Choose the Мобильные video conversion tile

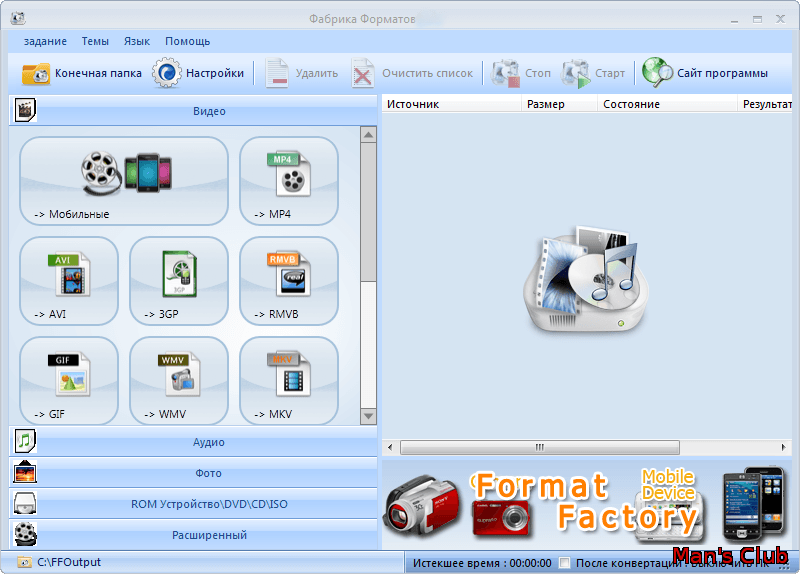point(124,181)
